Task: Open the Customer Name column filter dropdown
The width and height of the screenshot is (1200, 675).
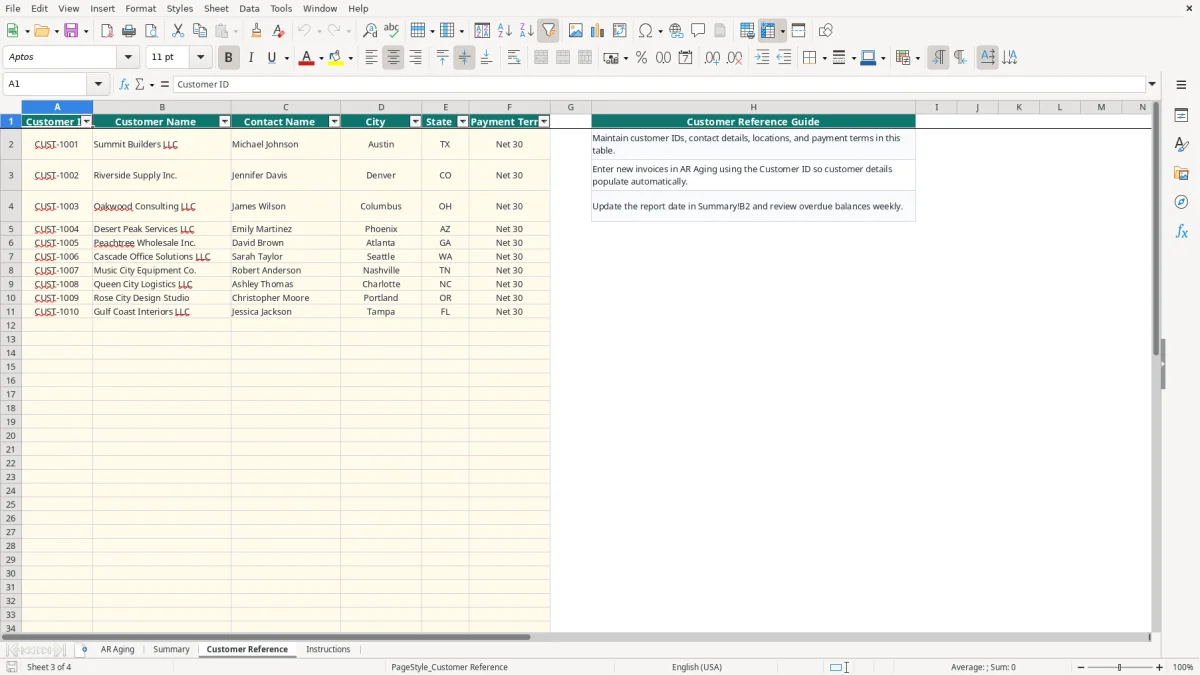Action: [224, 122]
